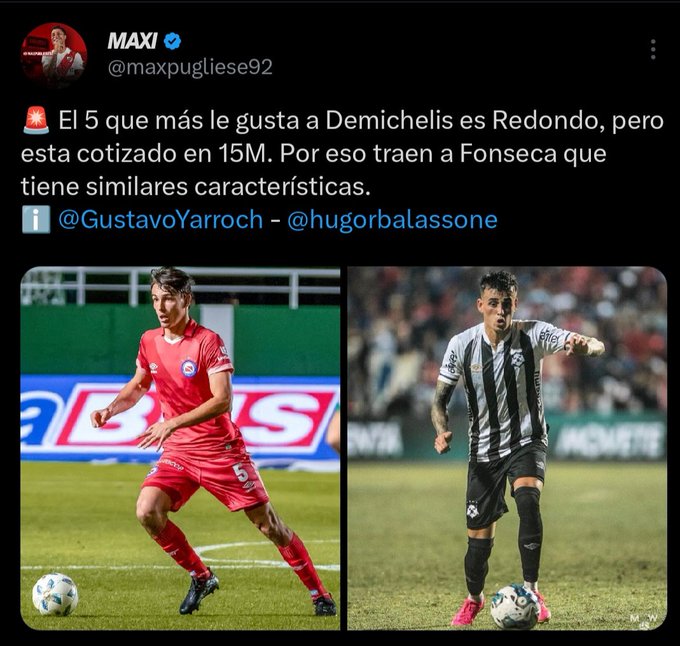This screenshot has height=646, width=680.
Task: Click the tweet text mentioning Demichelis
Action: pos(342,153)
